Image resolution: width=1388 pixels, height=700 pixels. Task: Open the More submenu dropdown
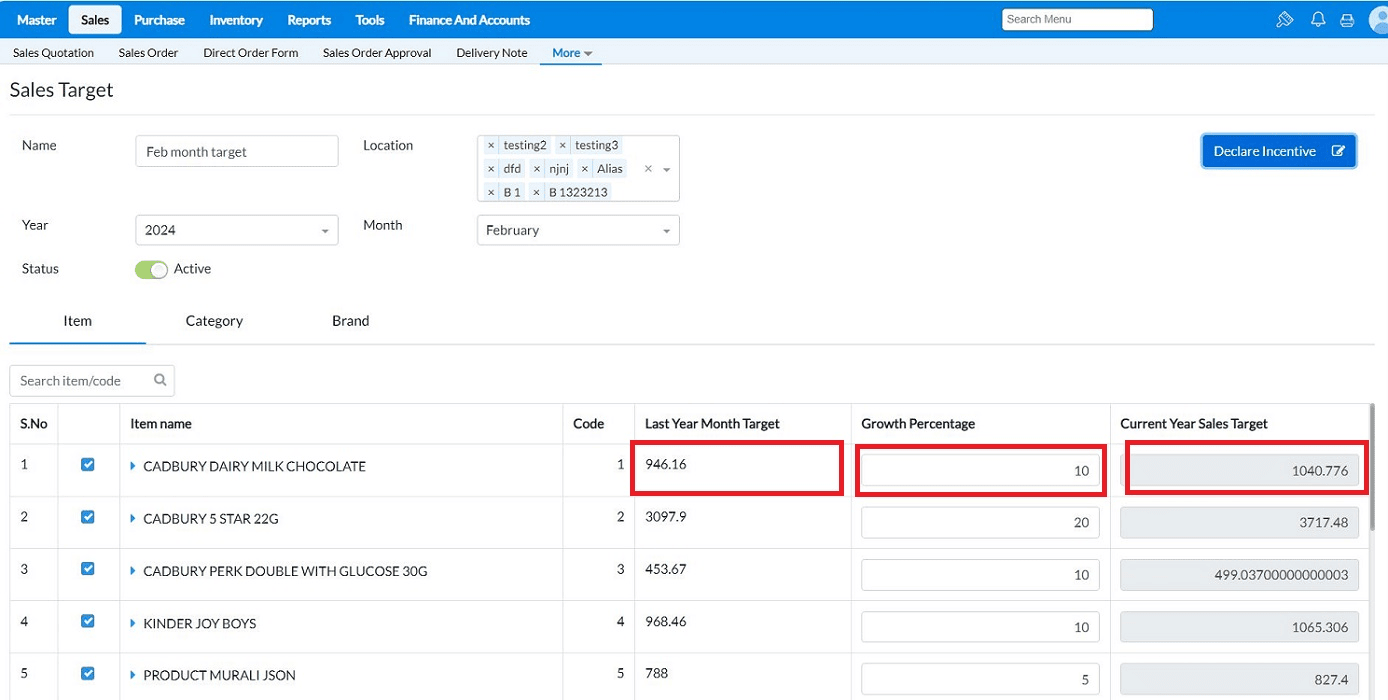[571, 53]
